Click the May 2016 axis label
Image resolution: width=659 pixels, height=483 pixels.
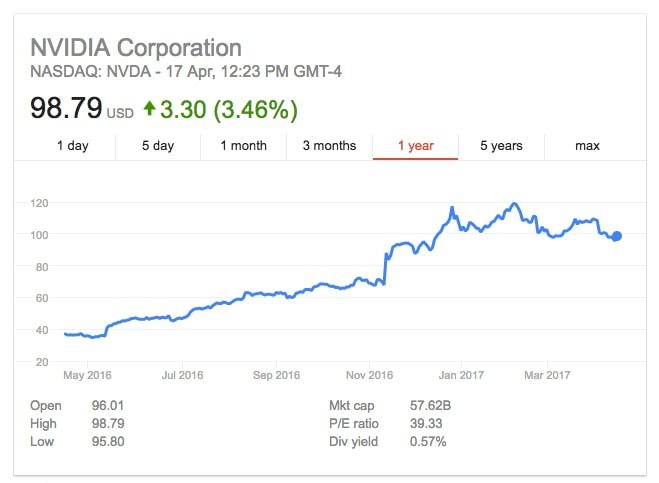point(87,375)
